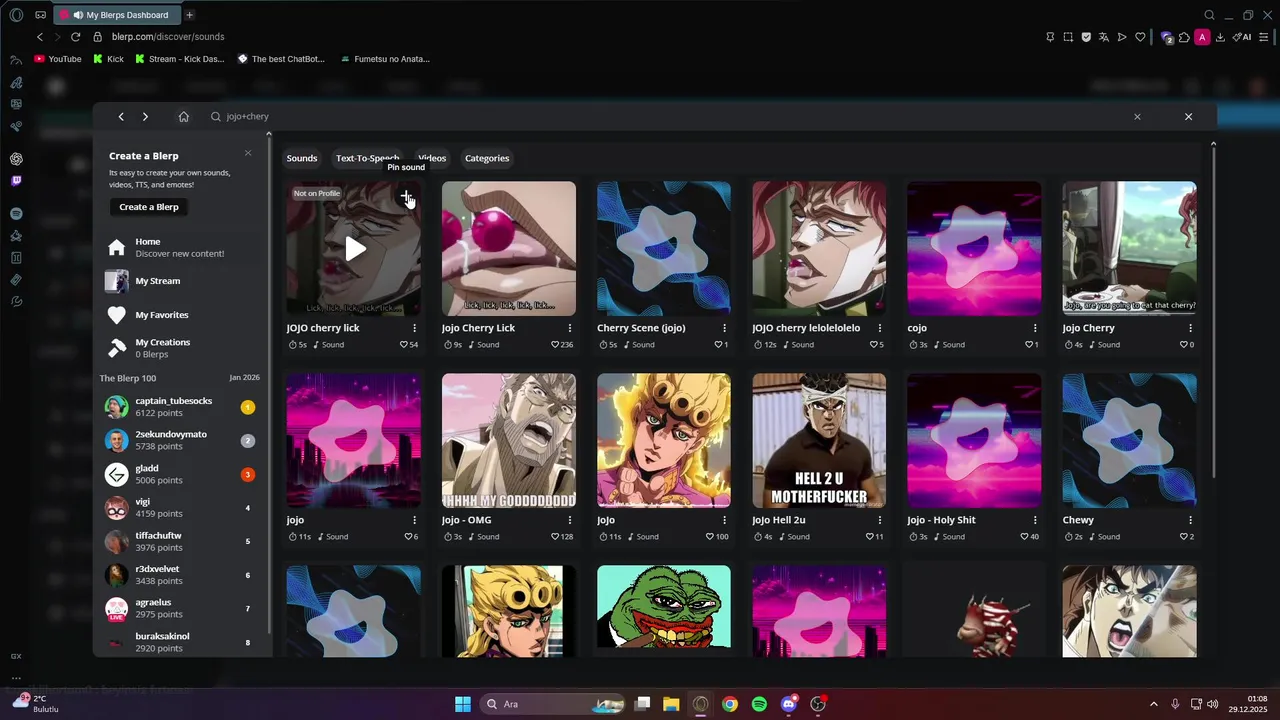This screenshot has width=1280, height=720.
Task: Open browser downloads icon
Action: pyautogui.click(x=1220, y=37)
